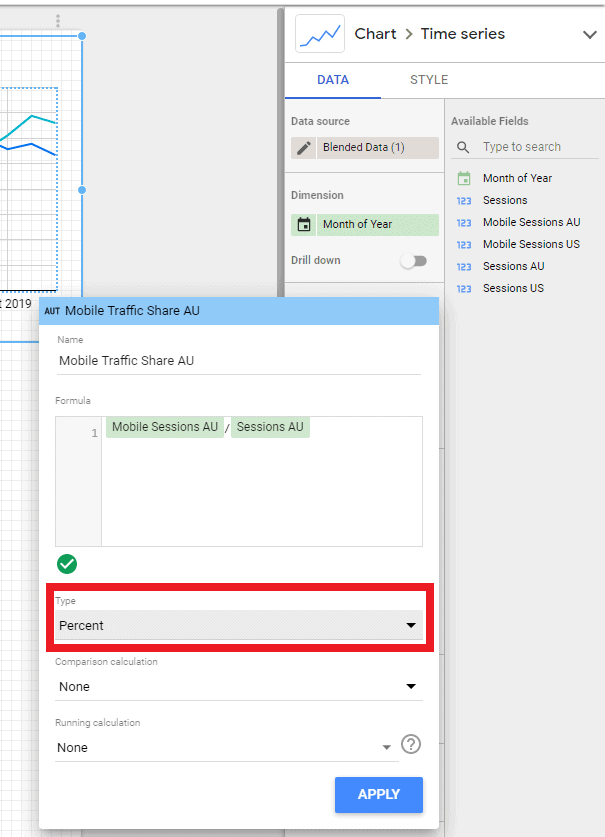Click the search magnifier icon in Available Fields
The image size is (605, 837).
point(463,147)
